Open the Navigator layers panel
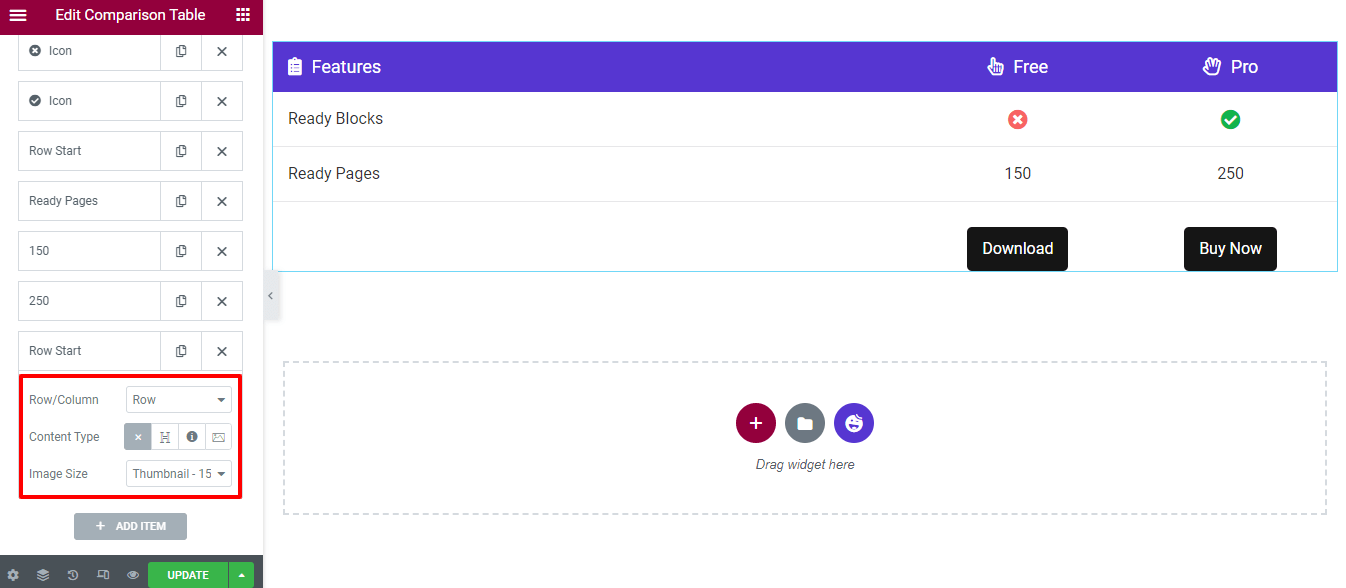This screenshot has height=588, width=1346. click(43, 575)
